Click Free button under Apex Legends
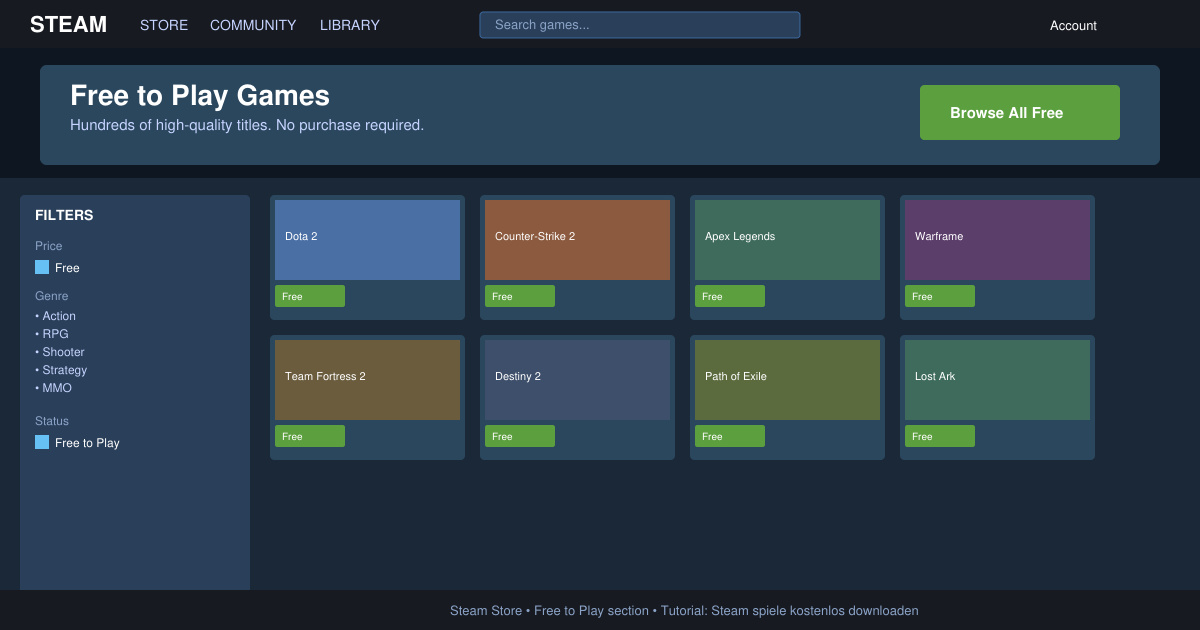 tap(730, 296)
